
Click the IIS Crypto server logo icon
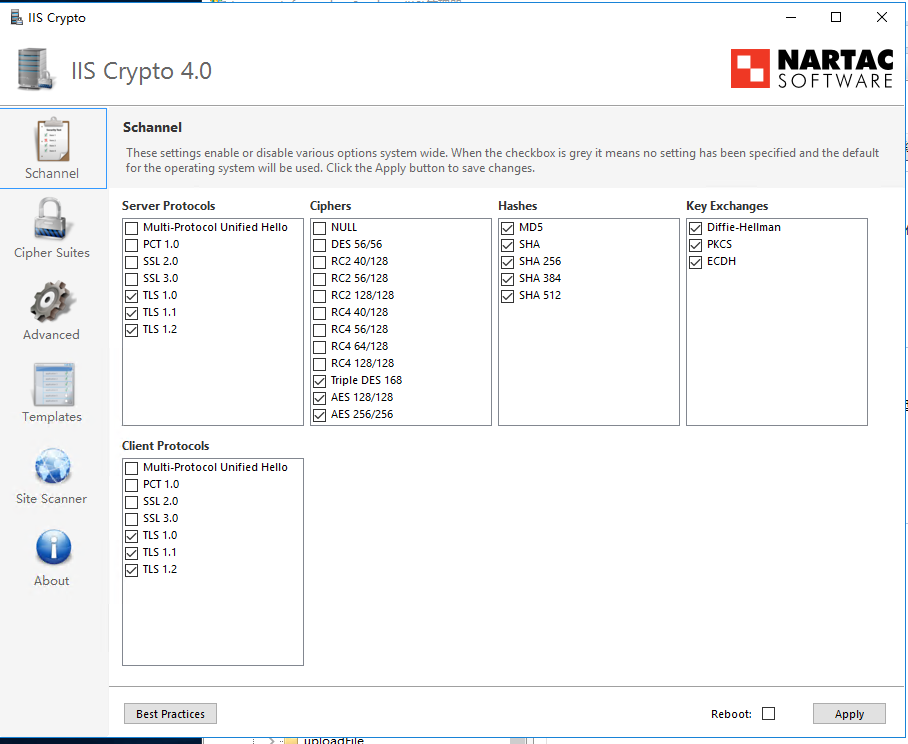(x=36, y=69)
